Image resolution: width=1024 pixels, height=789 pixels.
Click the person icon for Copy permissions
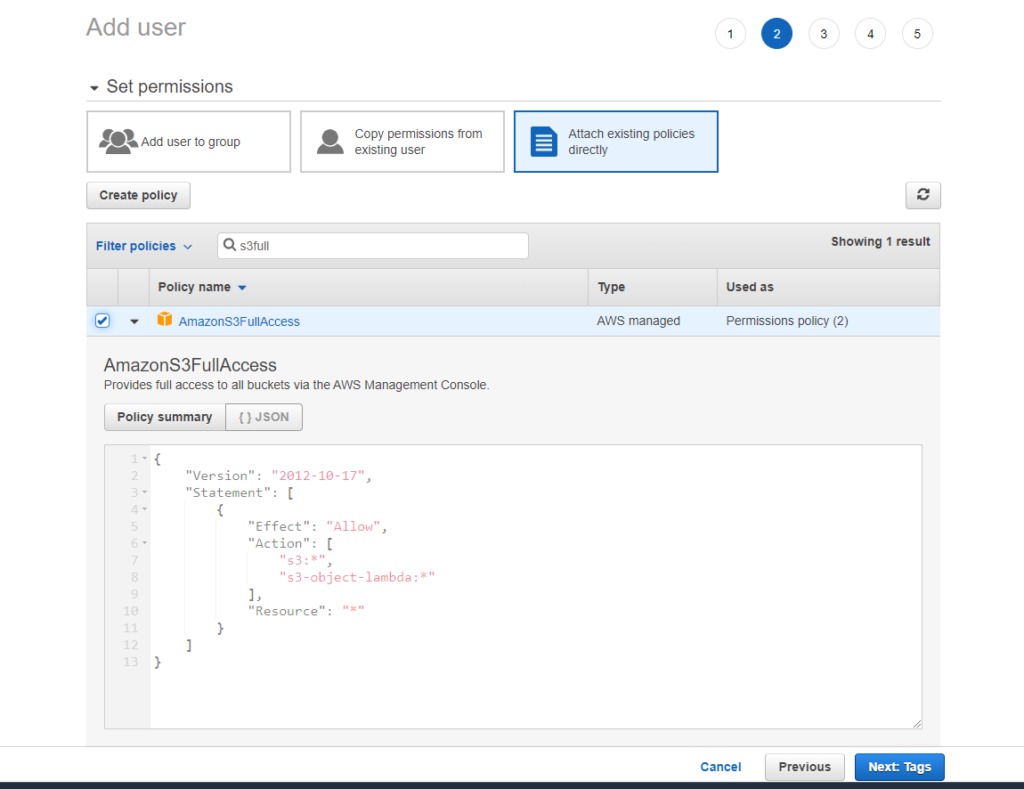pyautogui.click(x=330, y=141)
